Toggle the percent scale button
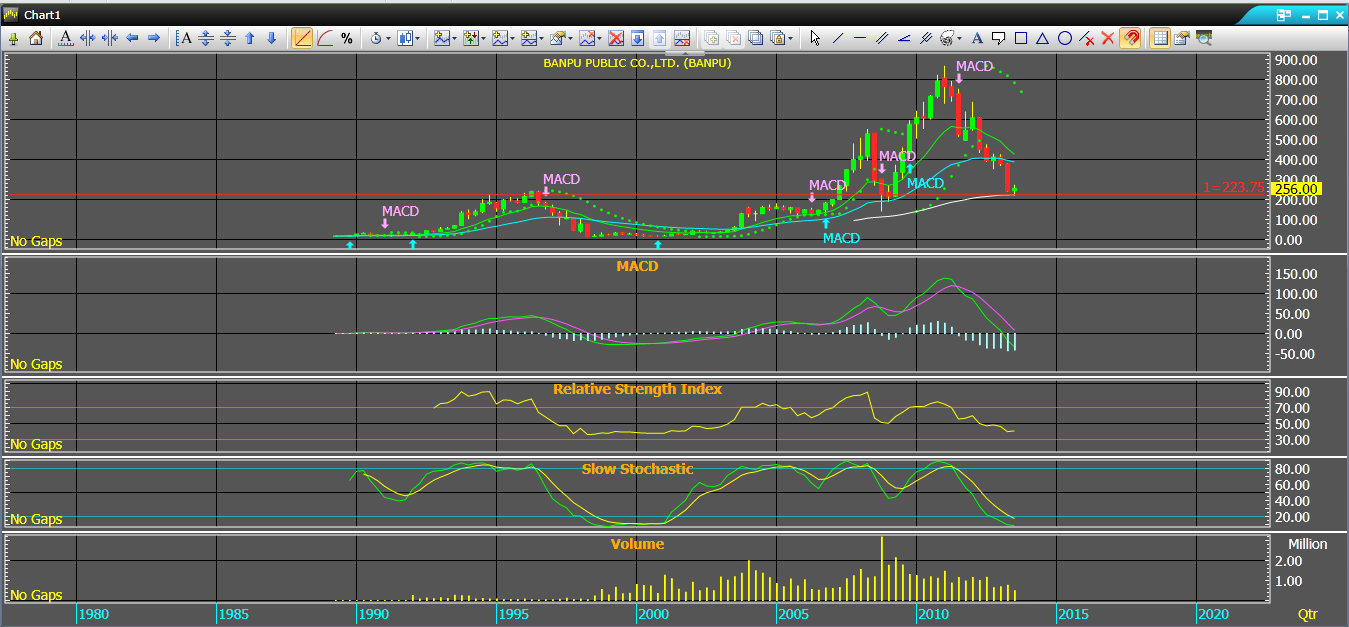 [x=347, y=38]
